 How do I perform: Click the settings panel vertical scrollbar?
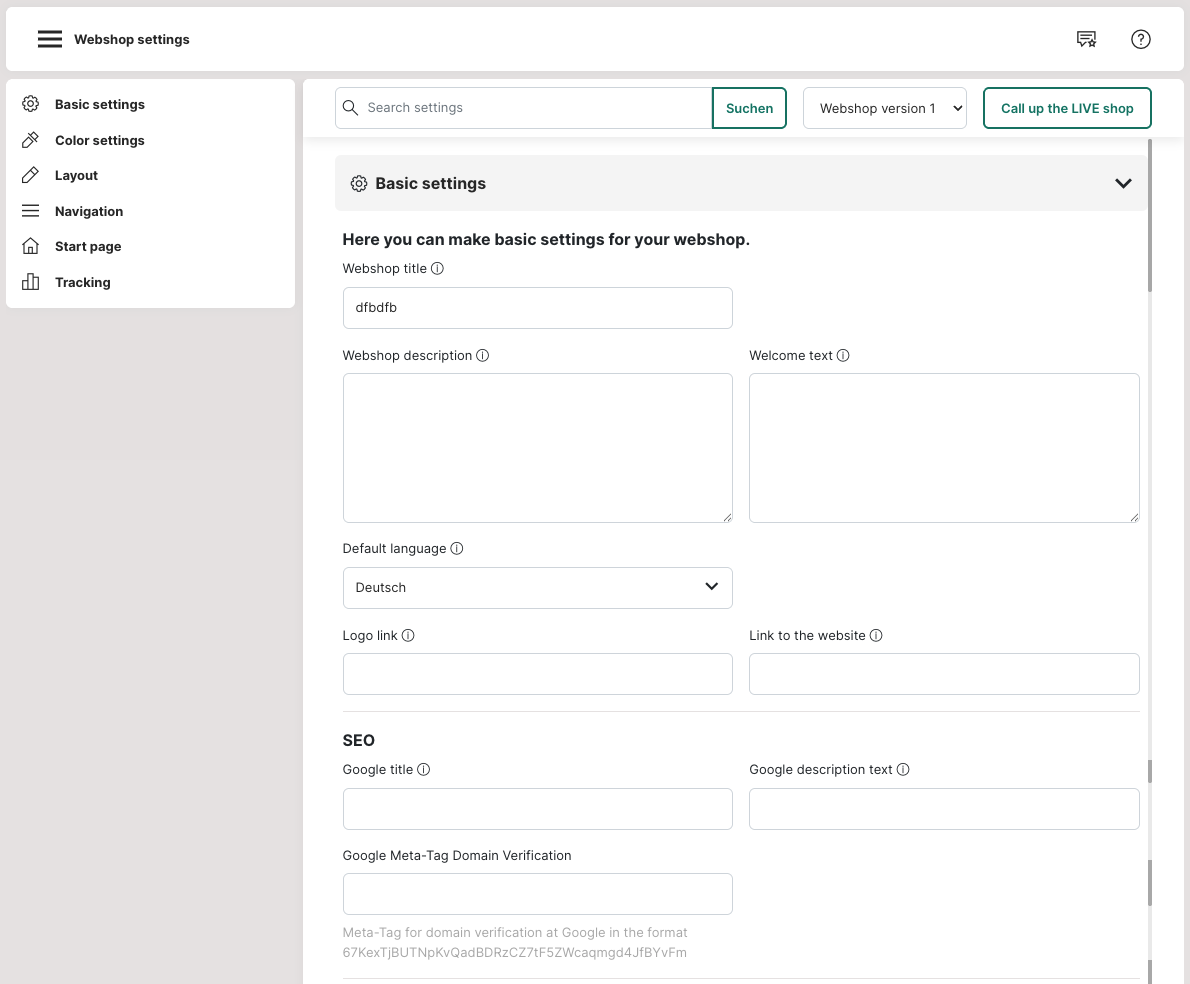click(1150, 215)
